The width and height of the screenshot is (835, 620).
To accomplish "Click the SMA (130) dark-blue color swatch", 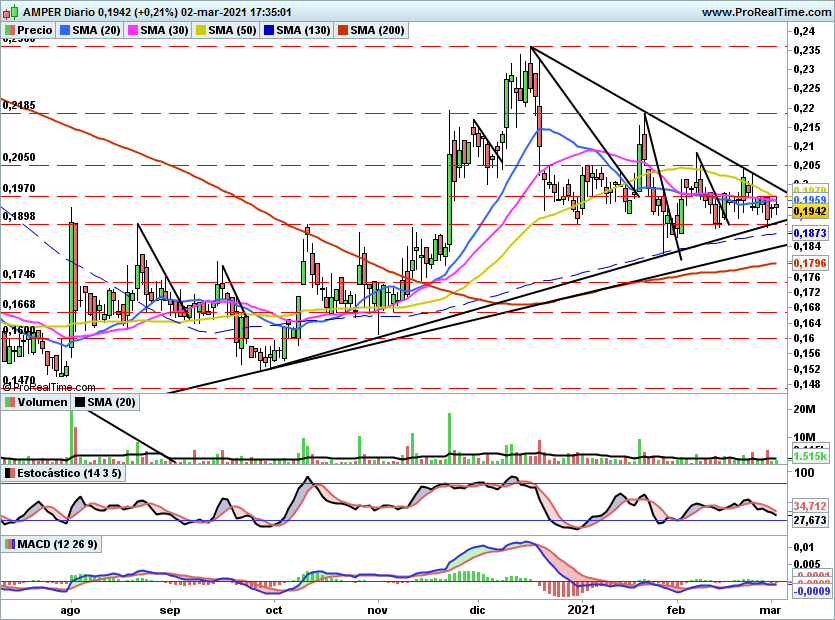I will pos(269,30).
